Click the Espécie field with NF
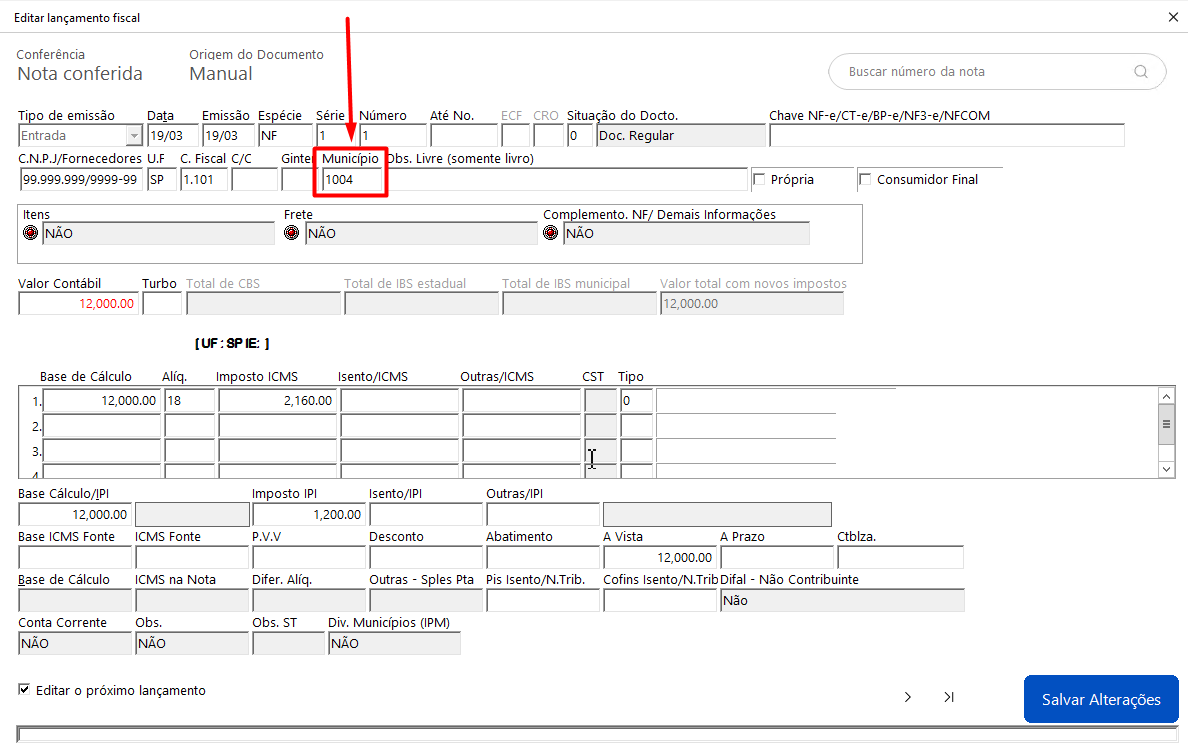 click(x=285, y=136)
